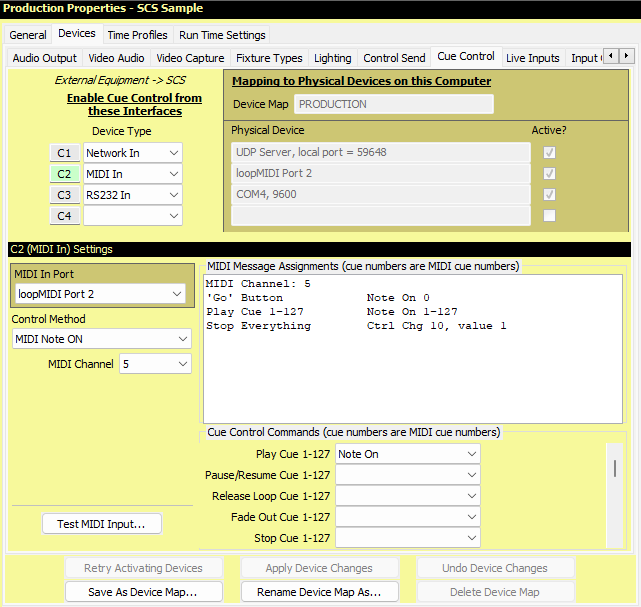Open C3 device type dropdown (RS232 In)
Viewport: 641px width, 607px height.
tap(133, 195)
